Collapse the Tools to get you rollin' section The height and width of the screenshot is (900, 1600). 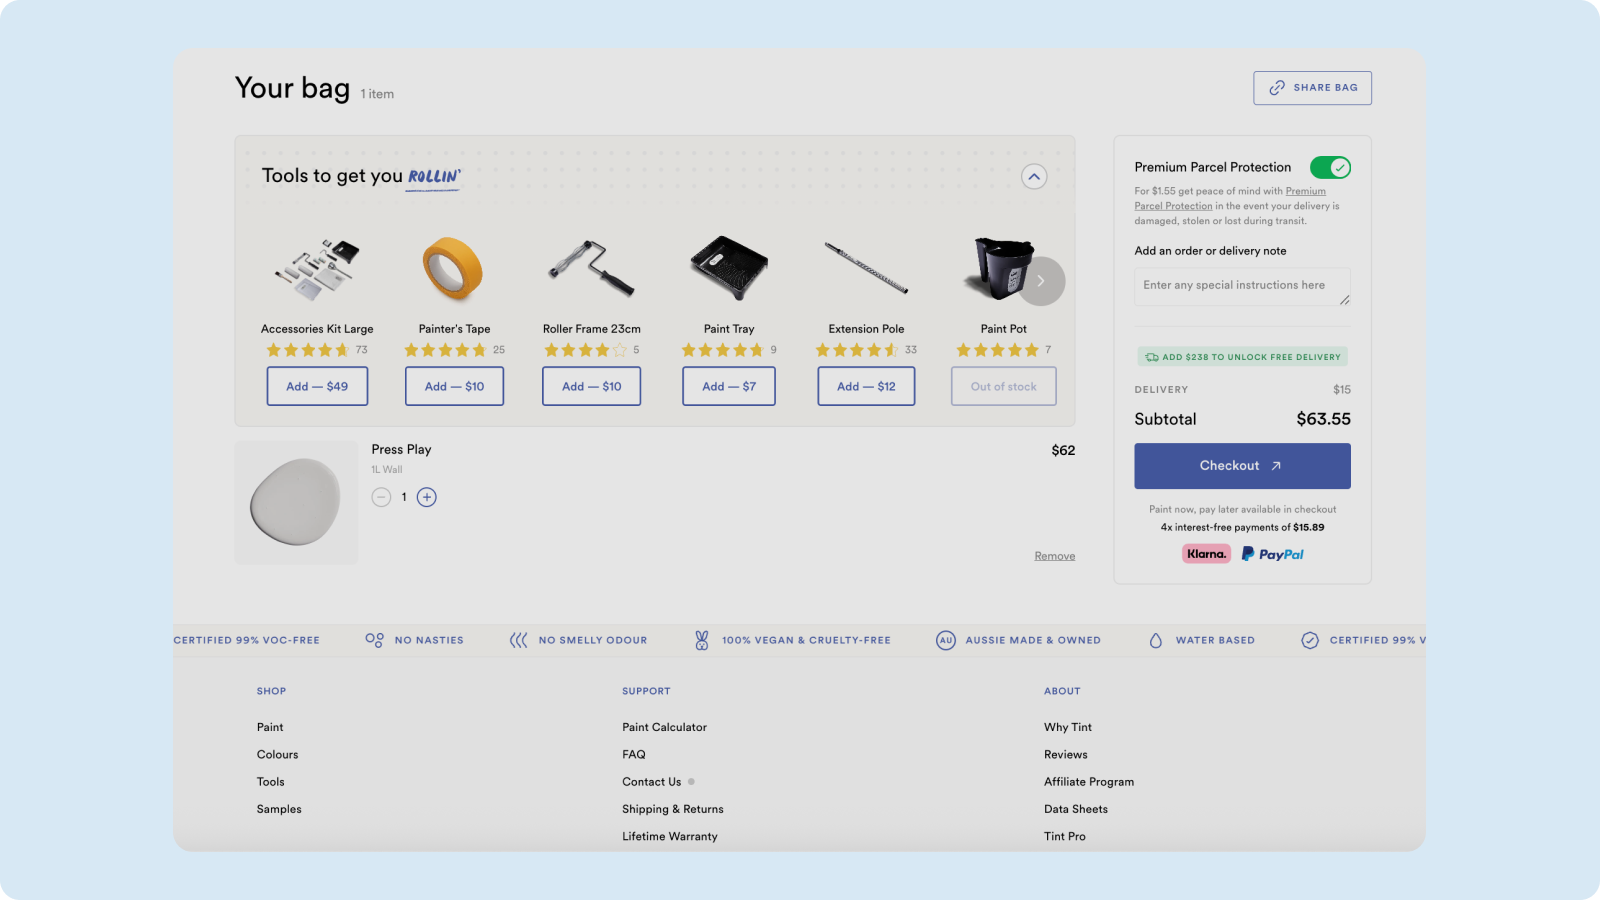pyautogui.click(x=1034, y=177)
